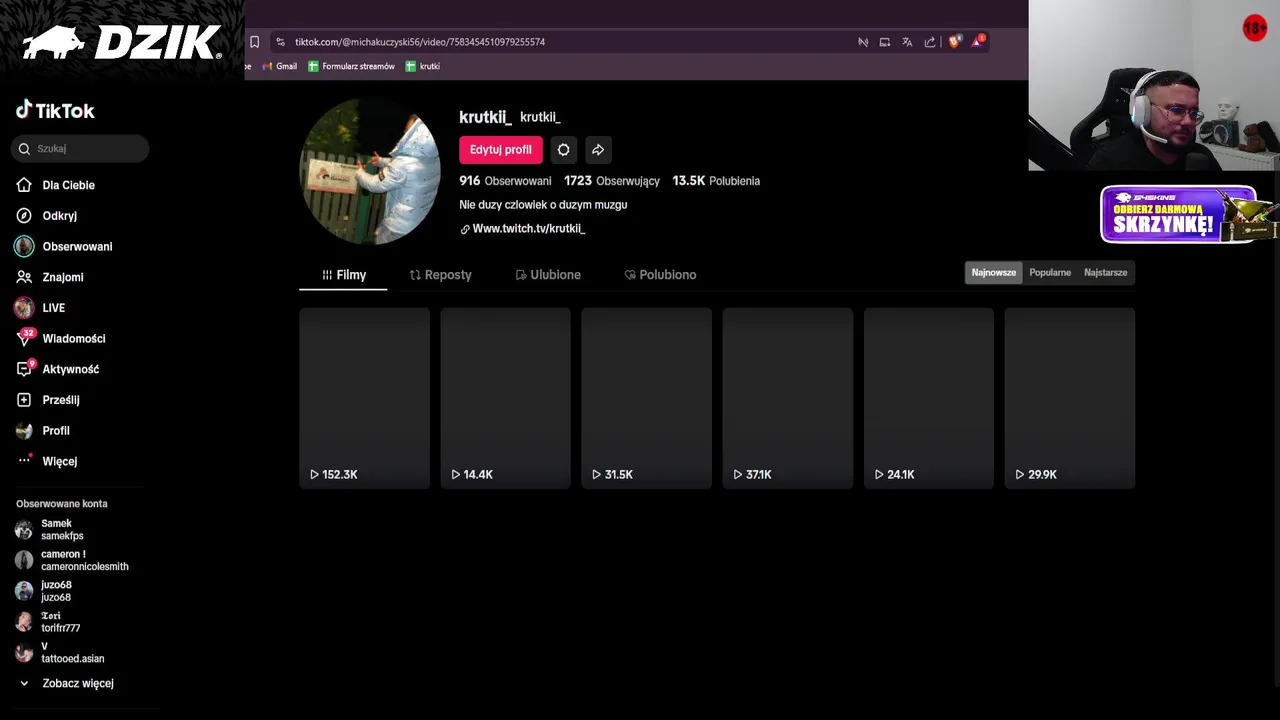Open the video with 14.4K views
The width and height of the screenshot is (1280, 720).
[505, 398]
